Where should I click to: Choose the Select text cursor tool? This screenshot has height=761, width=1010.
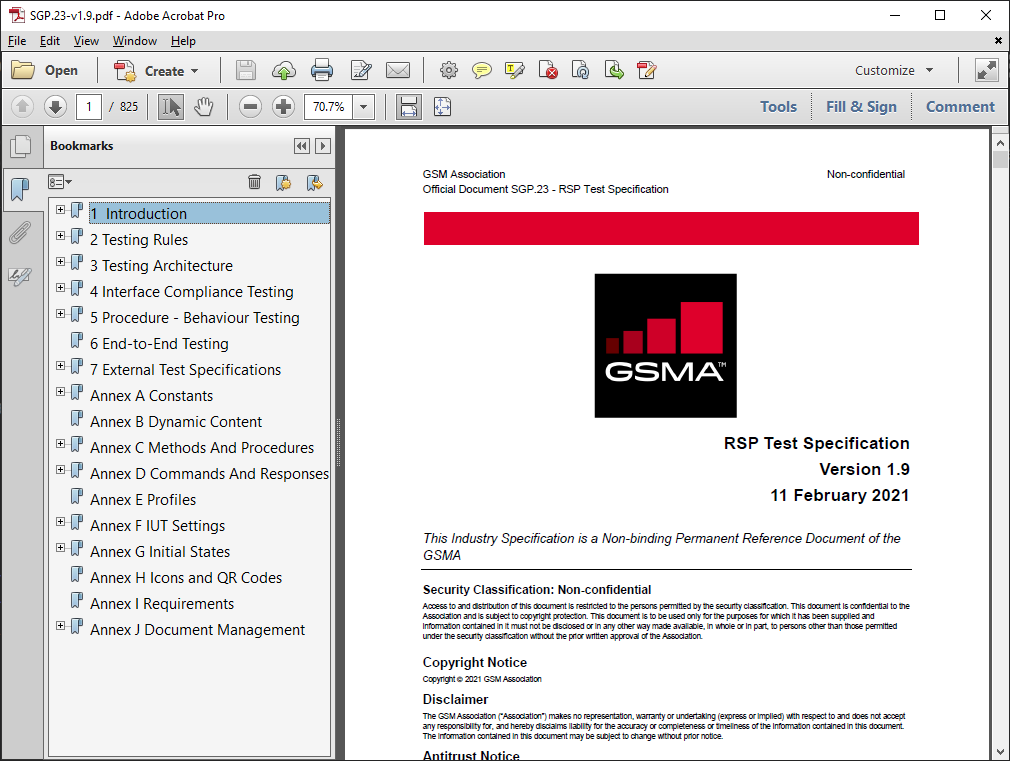(171, 106)
